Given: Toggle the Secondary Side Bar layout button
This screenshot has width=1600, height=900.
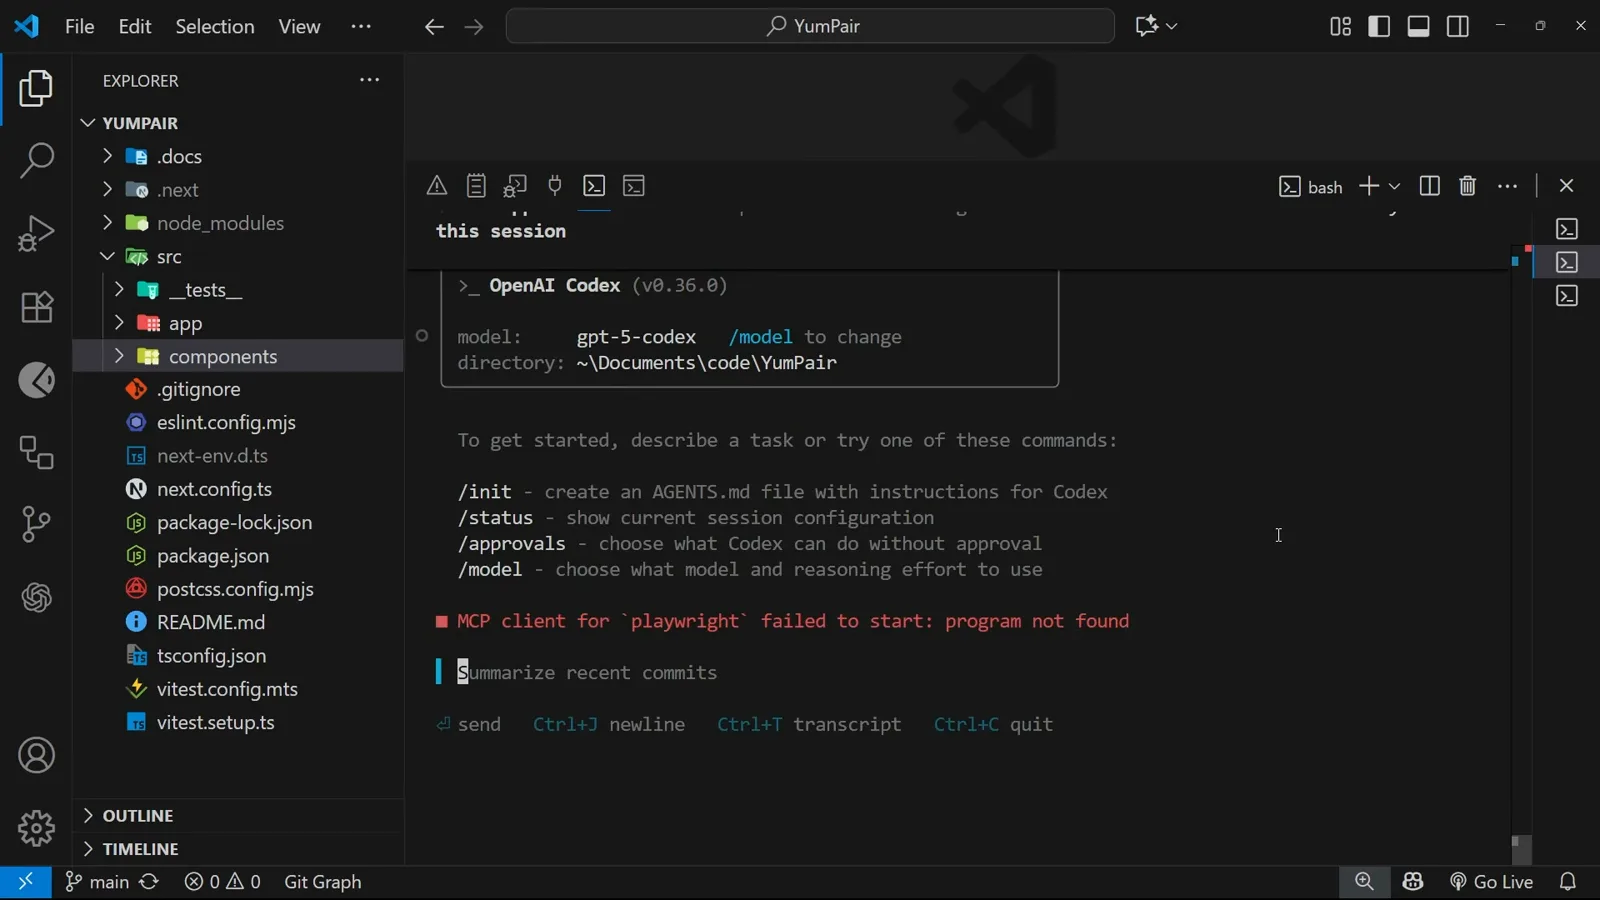Looking at the screenshot, I should pyautogui.click(x=1458, y=26).
